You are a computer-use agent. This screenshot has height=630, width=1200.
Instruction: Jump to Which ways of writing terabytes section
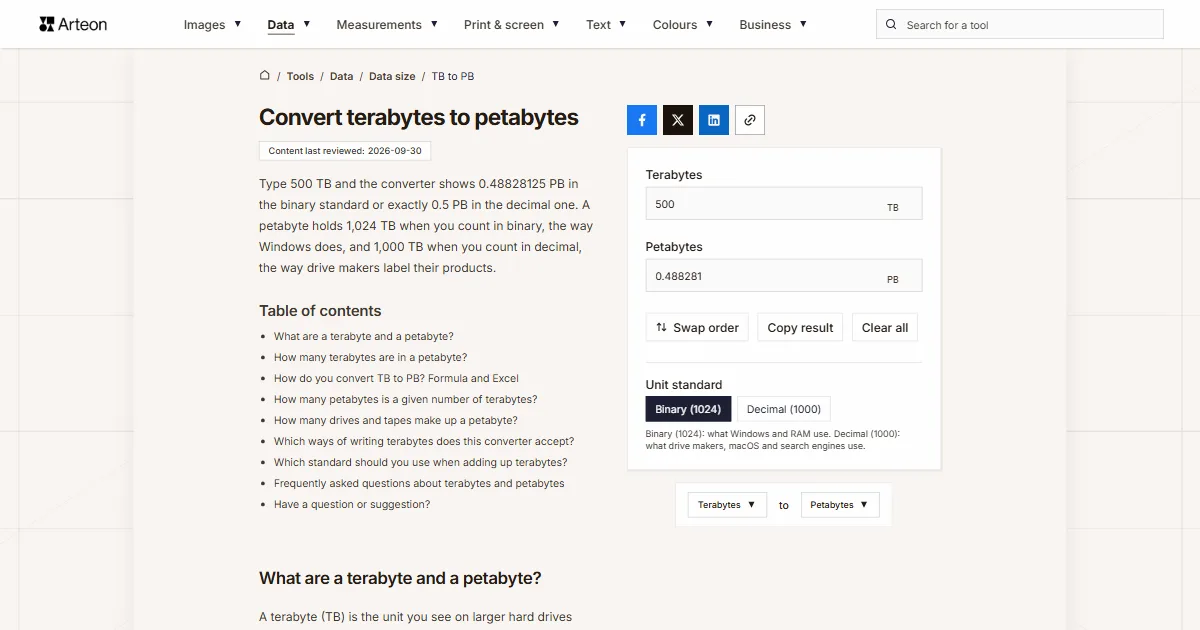pos(424,442)
